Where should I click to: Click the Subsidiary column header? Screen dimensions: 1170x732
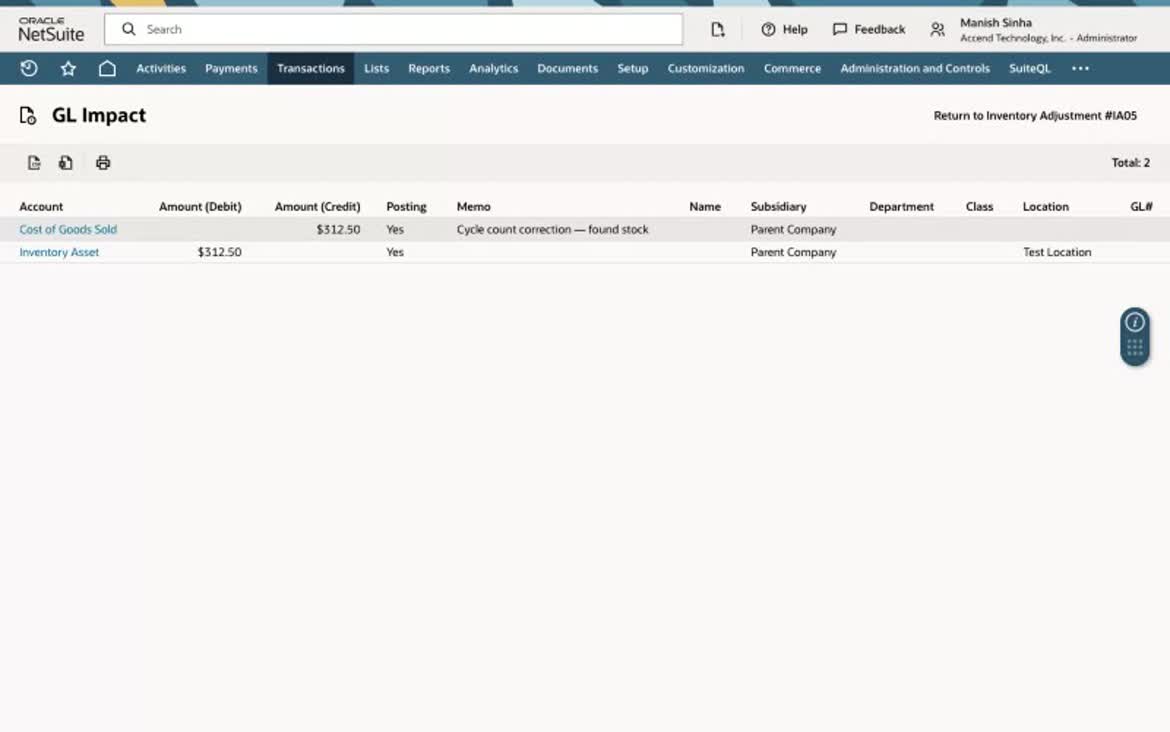coord(778,207)
